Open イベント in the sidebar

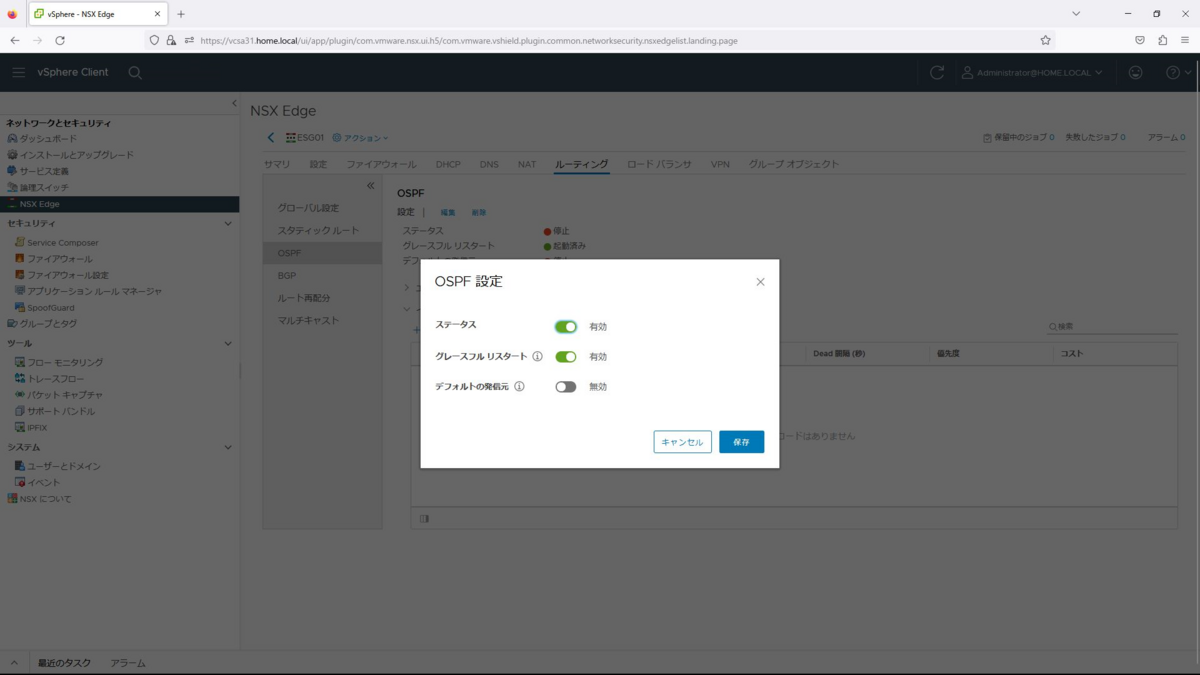(x=43, y=483)
